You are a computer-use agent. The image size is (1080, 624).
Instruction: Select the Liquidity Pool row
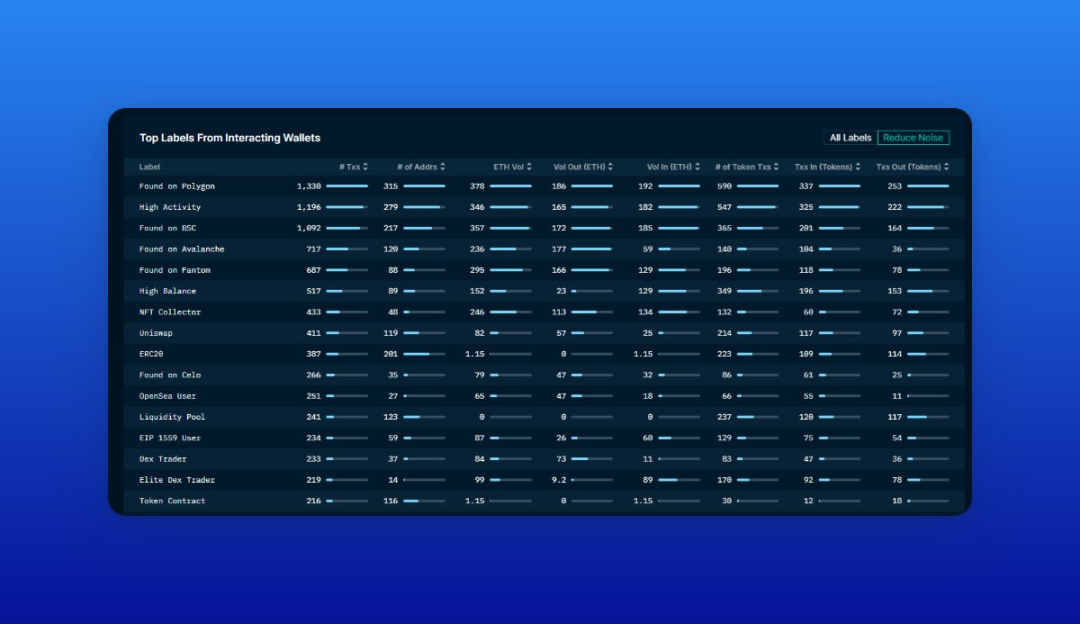click(x=544, y=417)
